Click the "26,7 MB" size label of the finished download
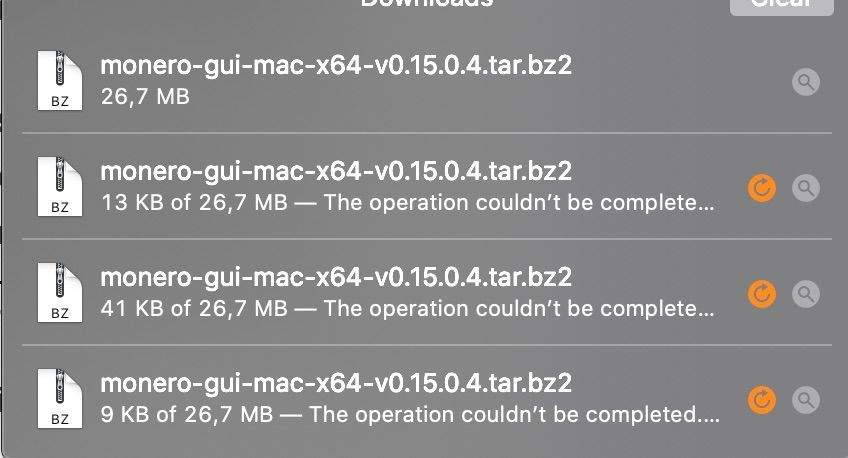This screenshot has height=458, width=848. 145,97
